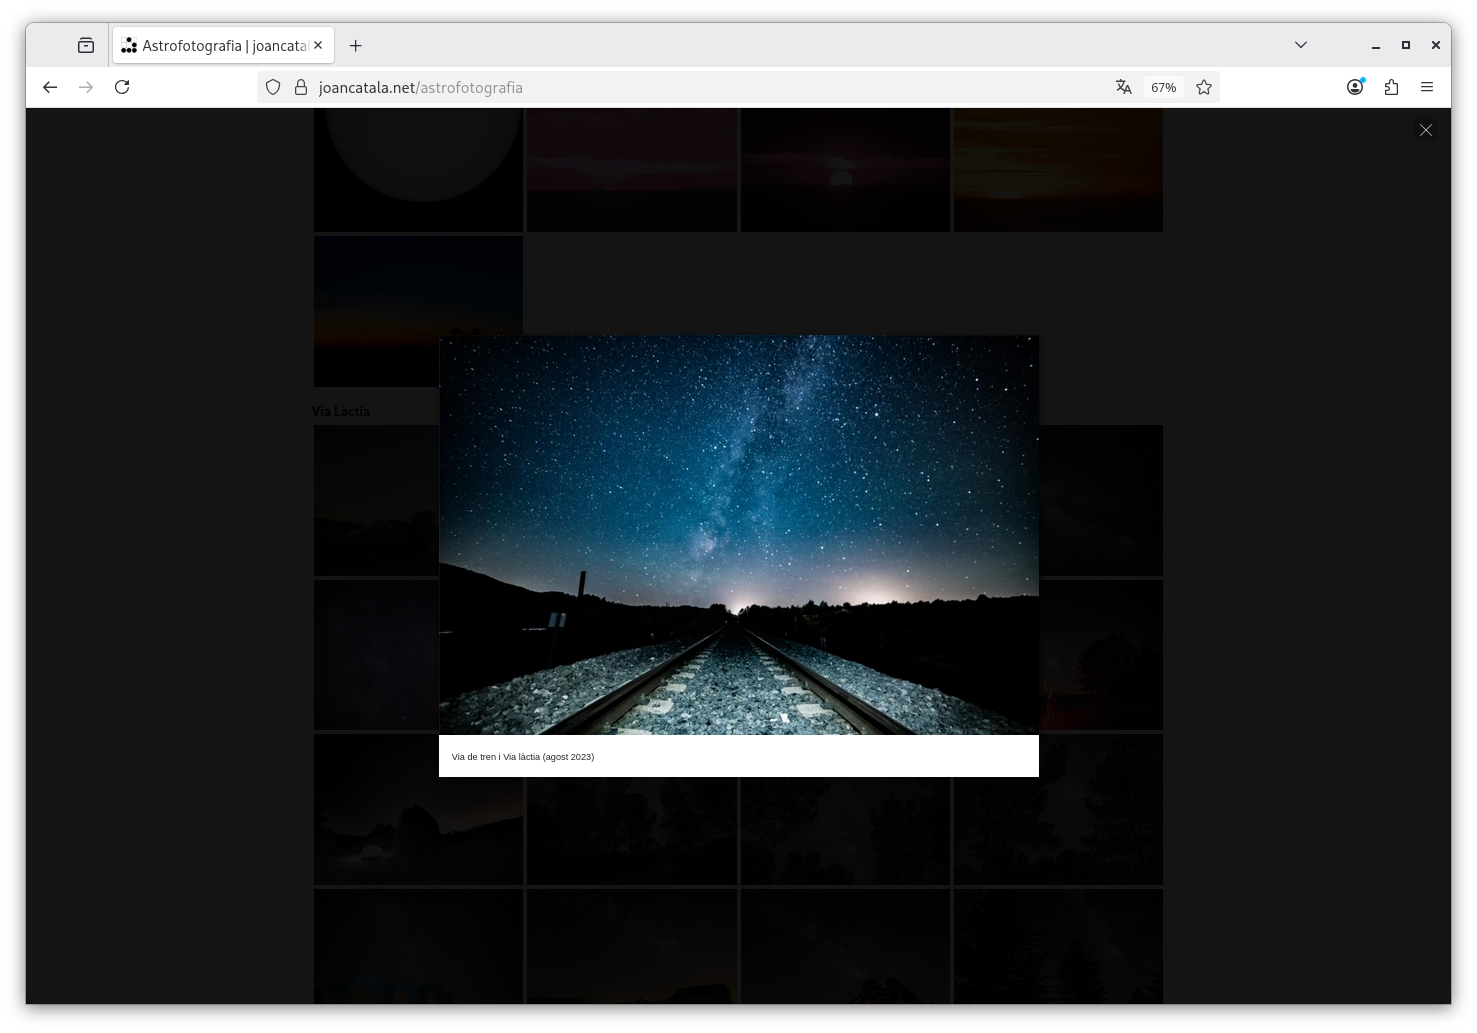Image resolution: width=1477 pixels, height=1033 pixels.
Task: Click the 'Via Làctia' section heading
Action: (x=340, y=411)
